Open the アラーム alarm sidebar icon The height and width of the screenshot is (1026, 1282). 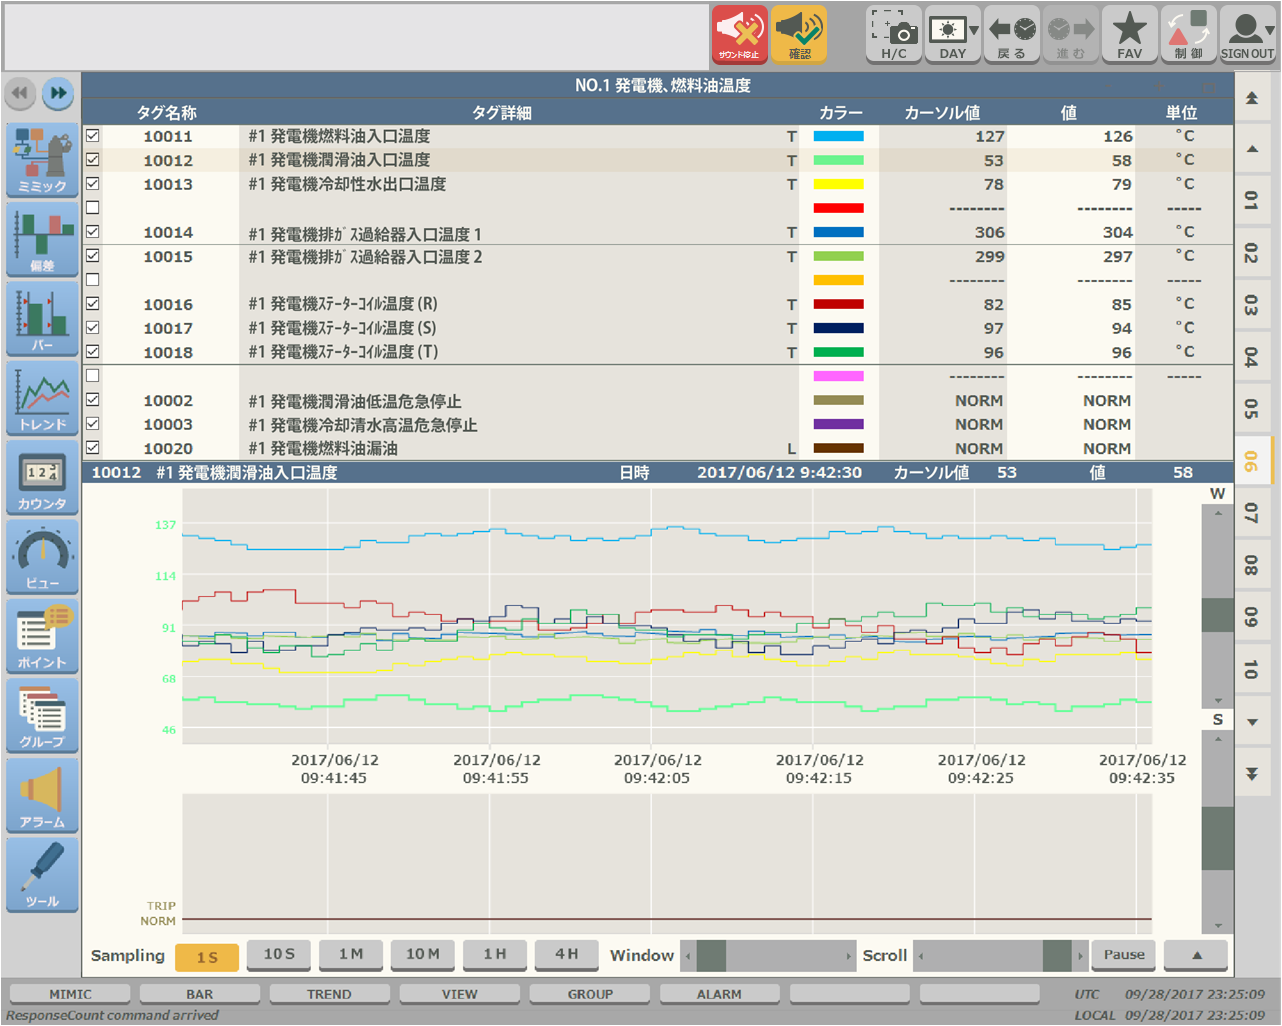pyautogui.click(x=42, y=795)
